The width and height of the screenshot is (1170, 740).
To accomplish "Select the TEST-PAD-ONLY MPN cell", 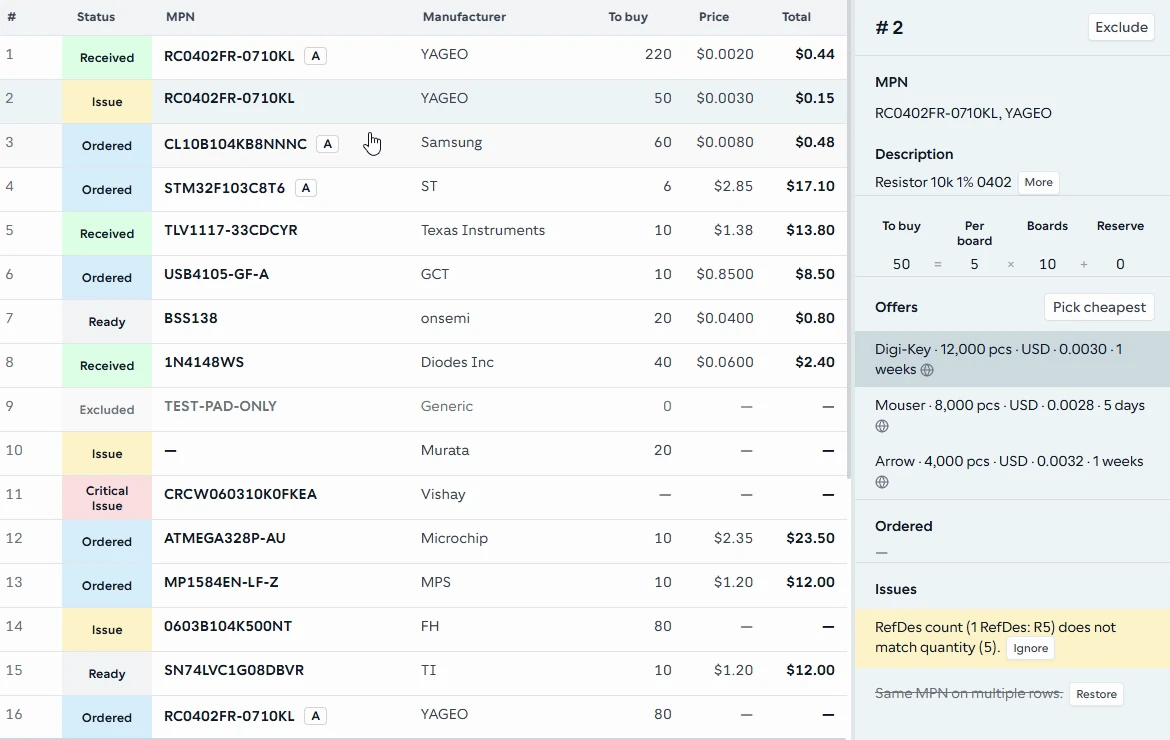I will pyautogui.click(x=220, y=407).
